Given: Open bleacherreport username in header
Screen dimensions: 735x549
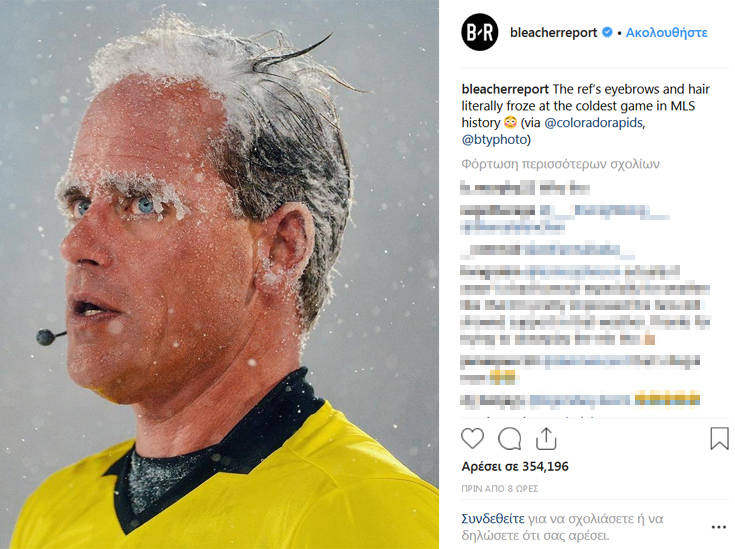Looking at the screenshot, I should click(553, 33).
